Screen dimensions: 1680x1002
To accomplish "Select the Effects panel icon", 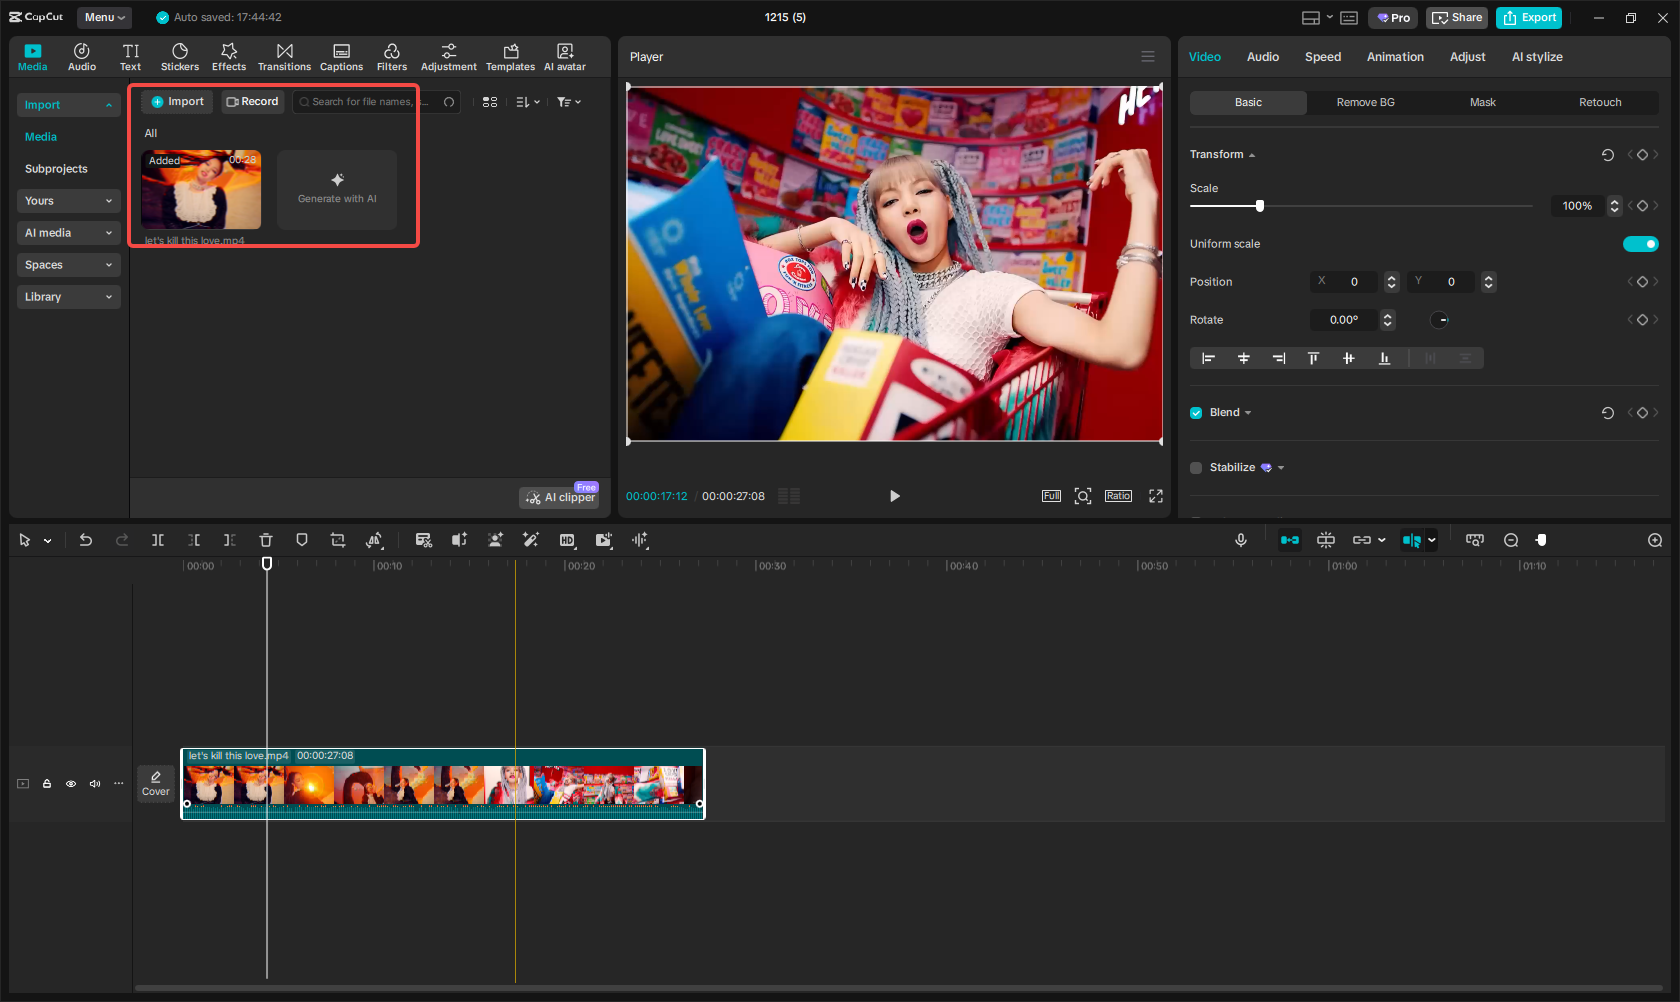I will click(x=228, y=55).
